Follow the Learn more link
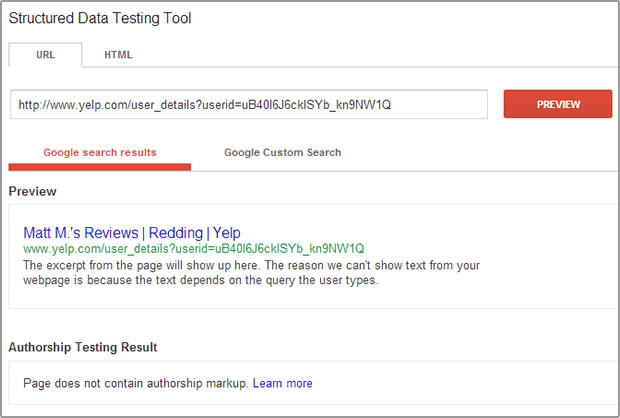 282,383
